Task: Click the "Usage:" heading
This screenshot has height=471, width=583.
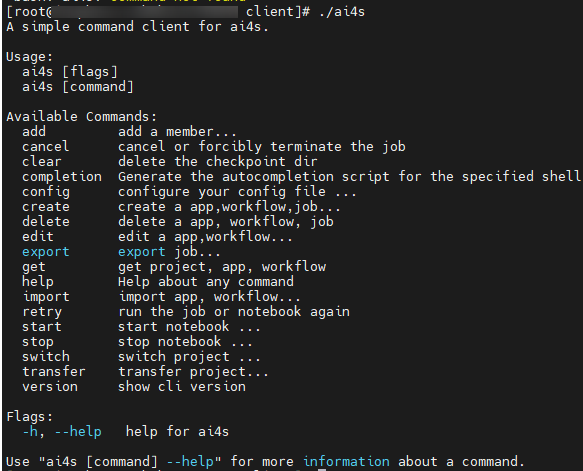Action: pyautogui.click(x=29, y=57)
